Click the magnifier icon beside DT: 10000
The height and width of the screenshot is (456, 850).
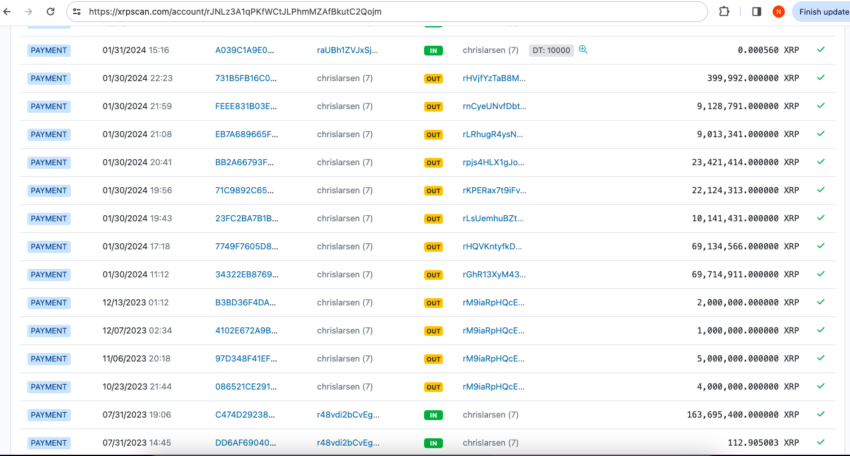tap(583, 50)
